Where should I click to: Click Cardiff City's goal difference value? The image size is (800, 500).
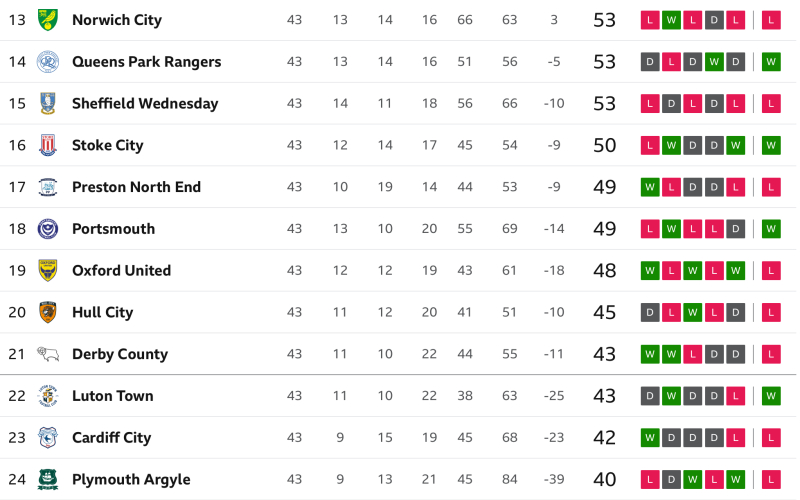[x=554, y=438]
